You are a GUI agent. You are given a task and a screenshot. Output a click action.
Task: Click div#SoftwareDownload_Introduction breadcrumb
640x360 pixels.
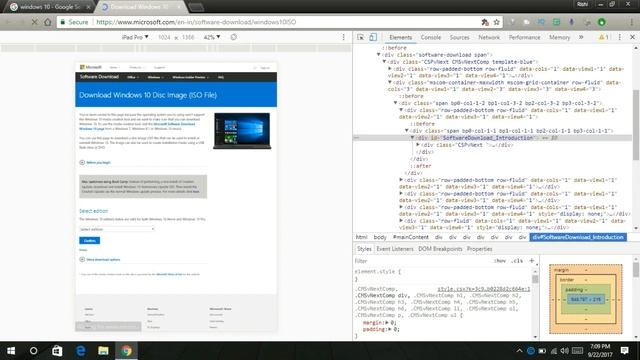pyautogui.click(x=578, y=237)
